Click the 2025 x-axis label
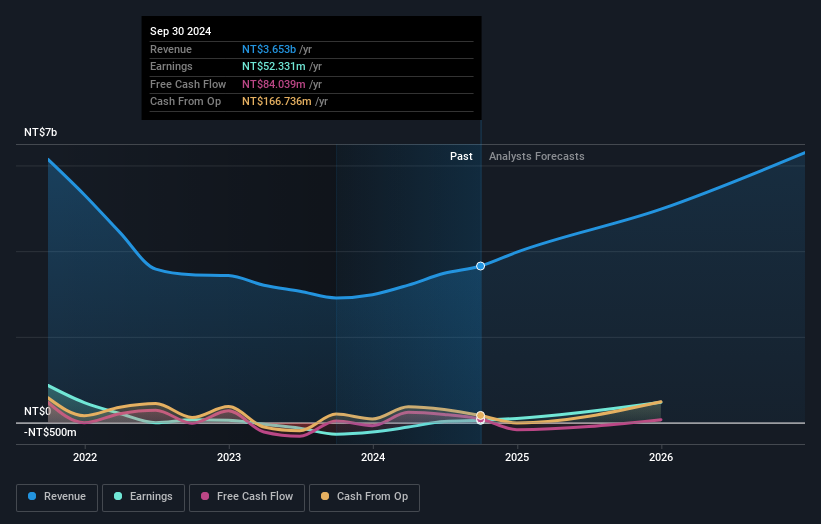Viewport: 821px width, 524px height. pyautogui.click(x=517, y=457)
